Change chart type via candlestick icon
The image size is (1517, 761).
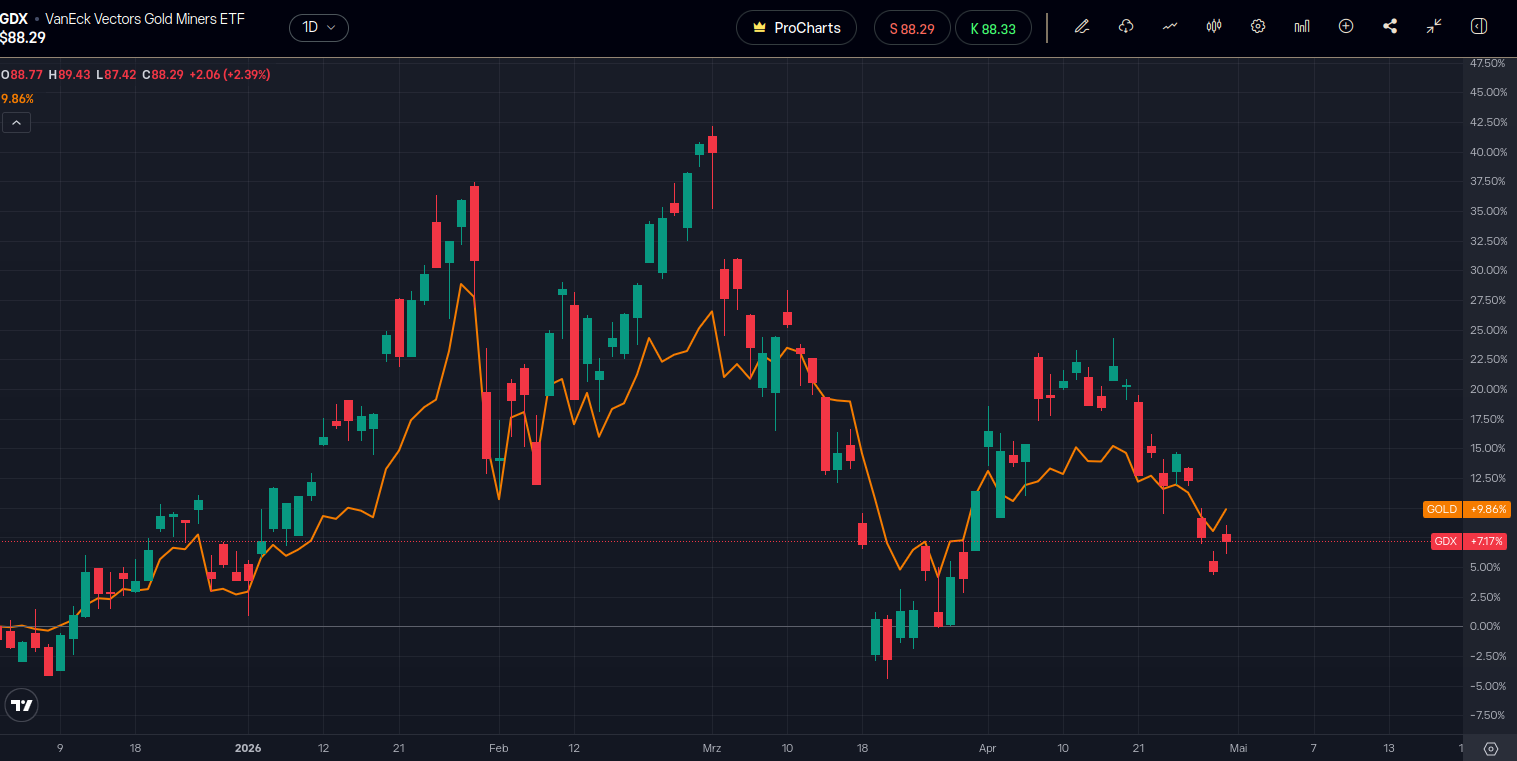1214,27
